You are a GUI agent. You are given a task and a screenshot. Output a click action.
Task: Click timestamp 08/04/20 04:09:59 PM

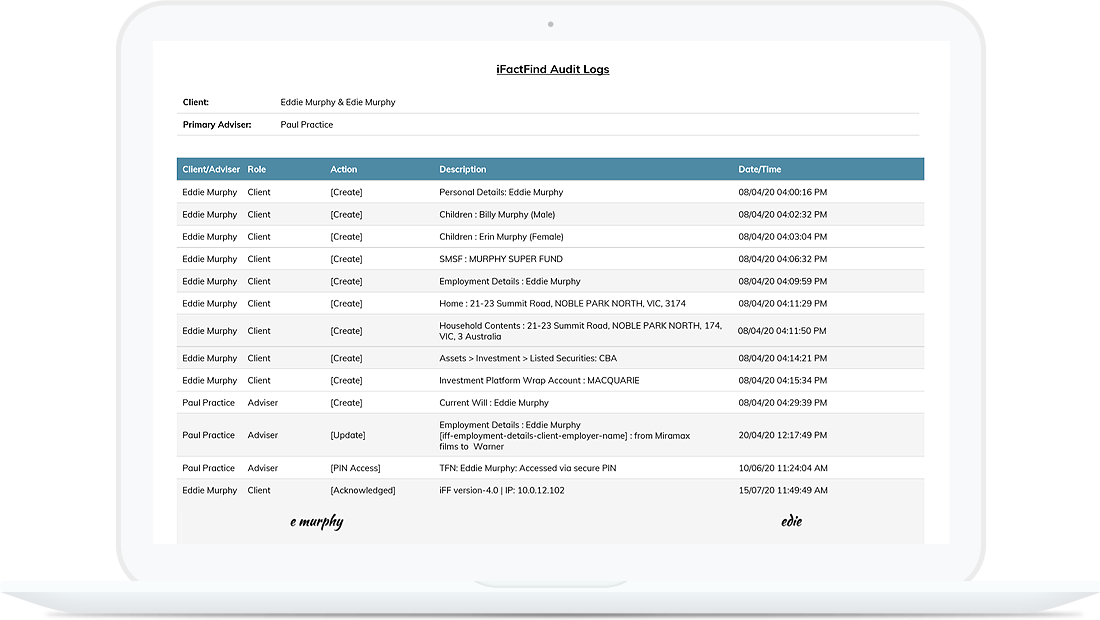click(x=782, y=281)
